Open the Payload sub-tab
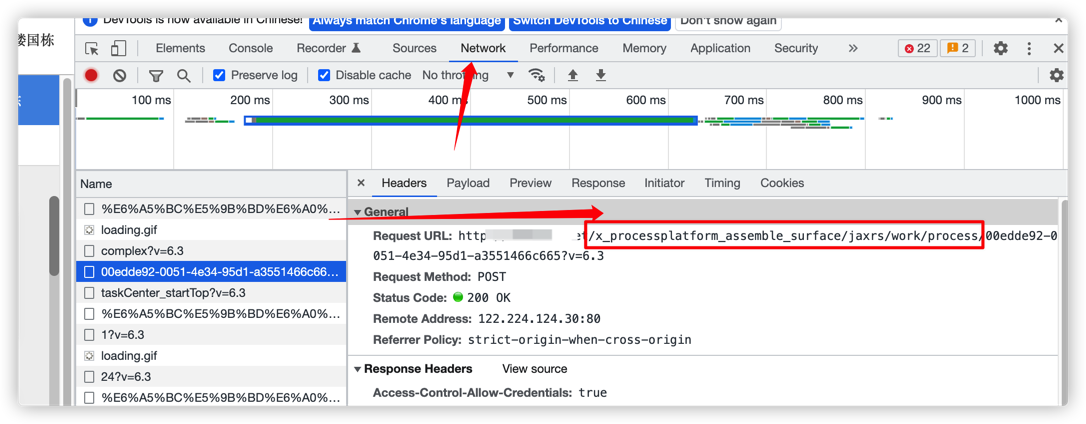The height and width of the screenshot is (424, 1086). [468, 183]
